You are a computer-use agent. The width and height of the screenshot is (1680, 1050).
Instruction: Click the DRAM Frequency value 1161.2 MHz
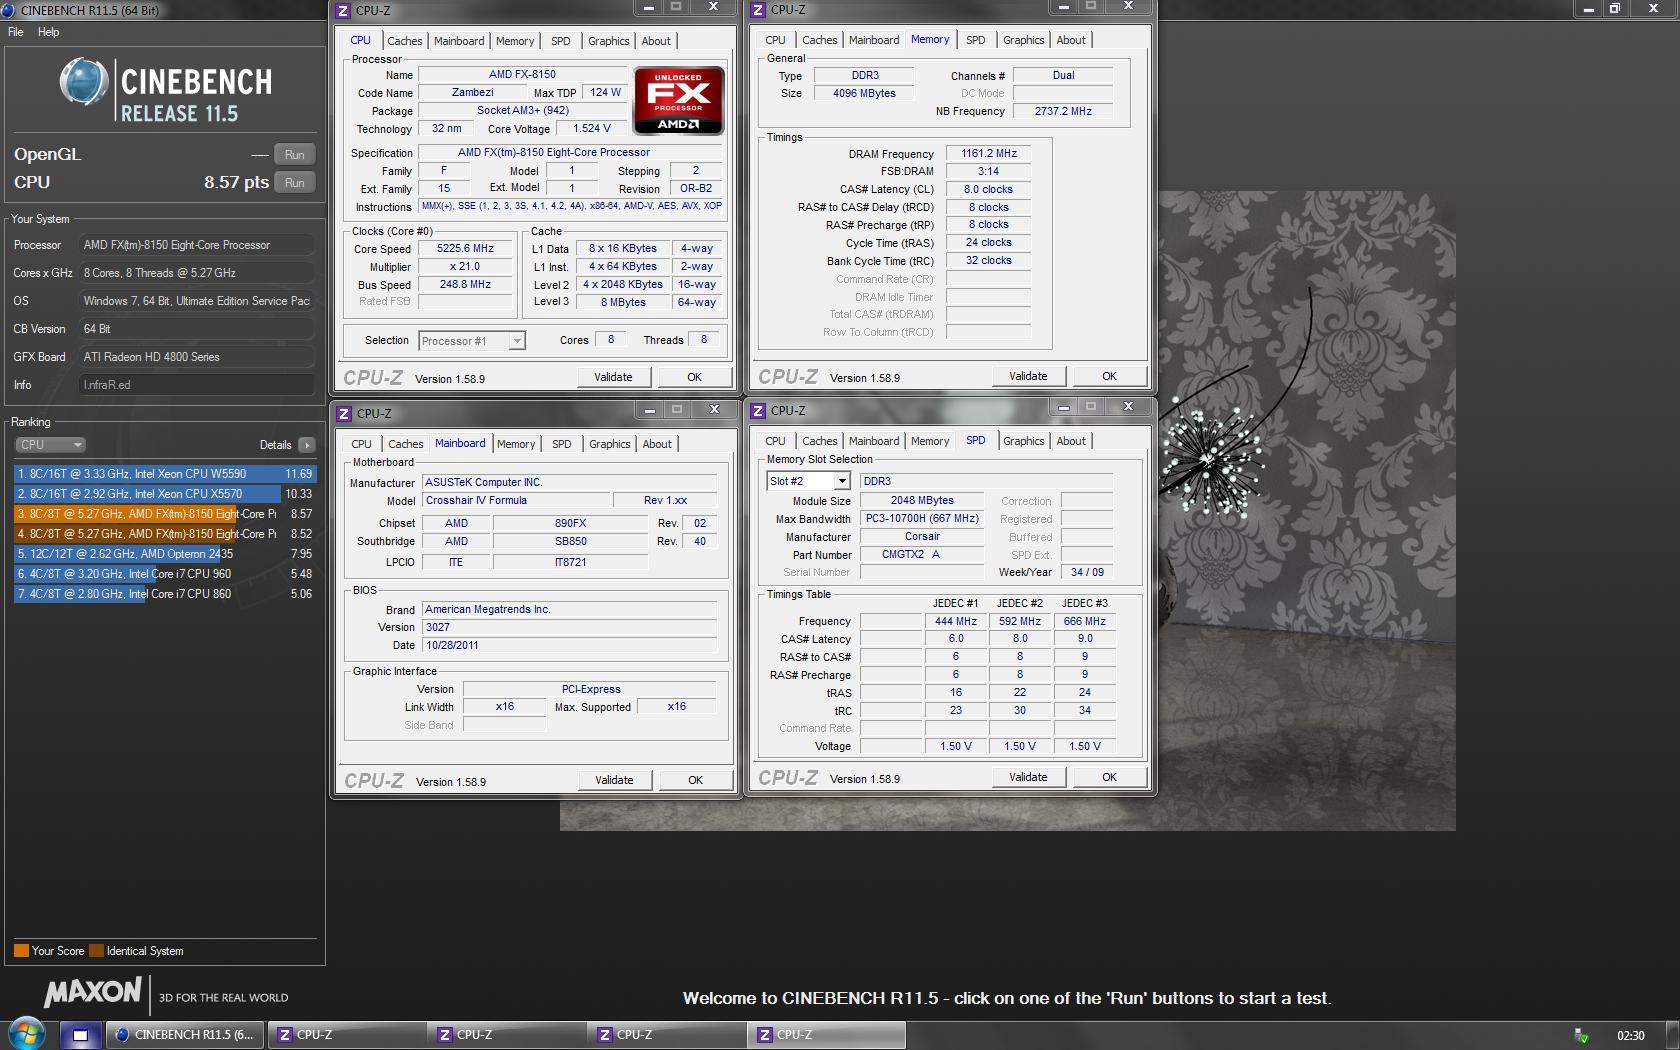pyautogui.click(x=989, y=154)
